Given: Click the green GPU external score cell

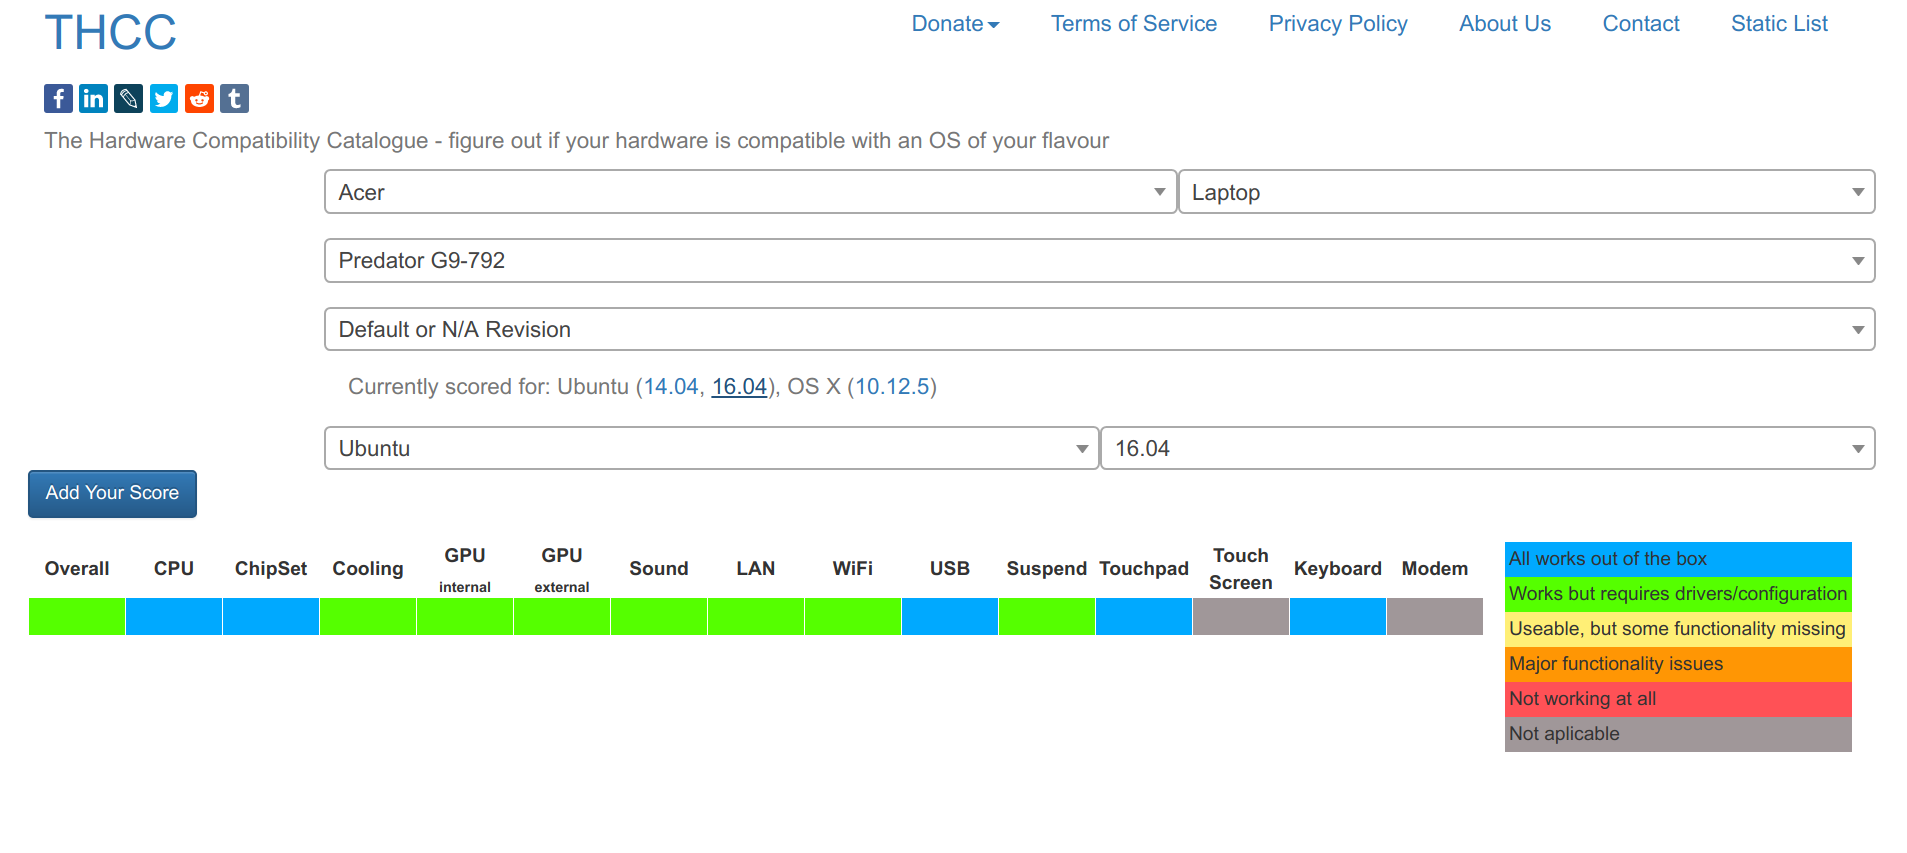Looking at the screenshot, I should click(562, 617).
